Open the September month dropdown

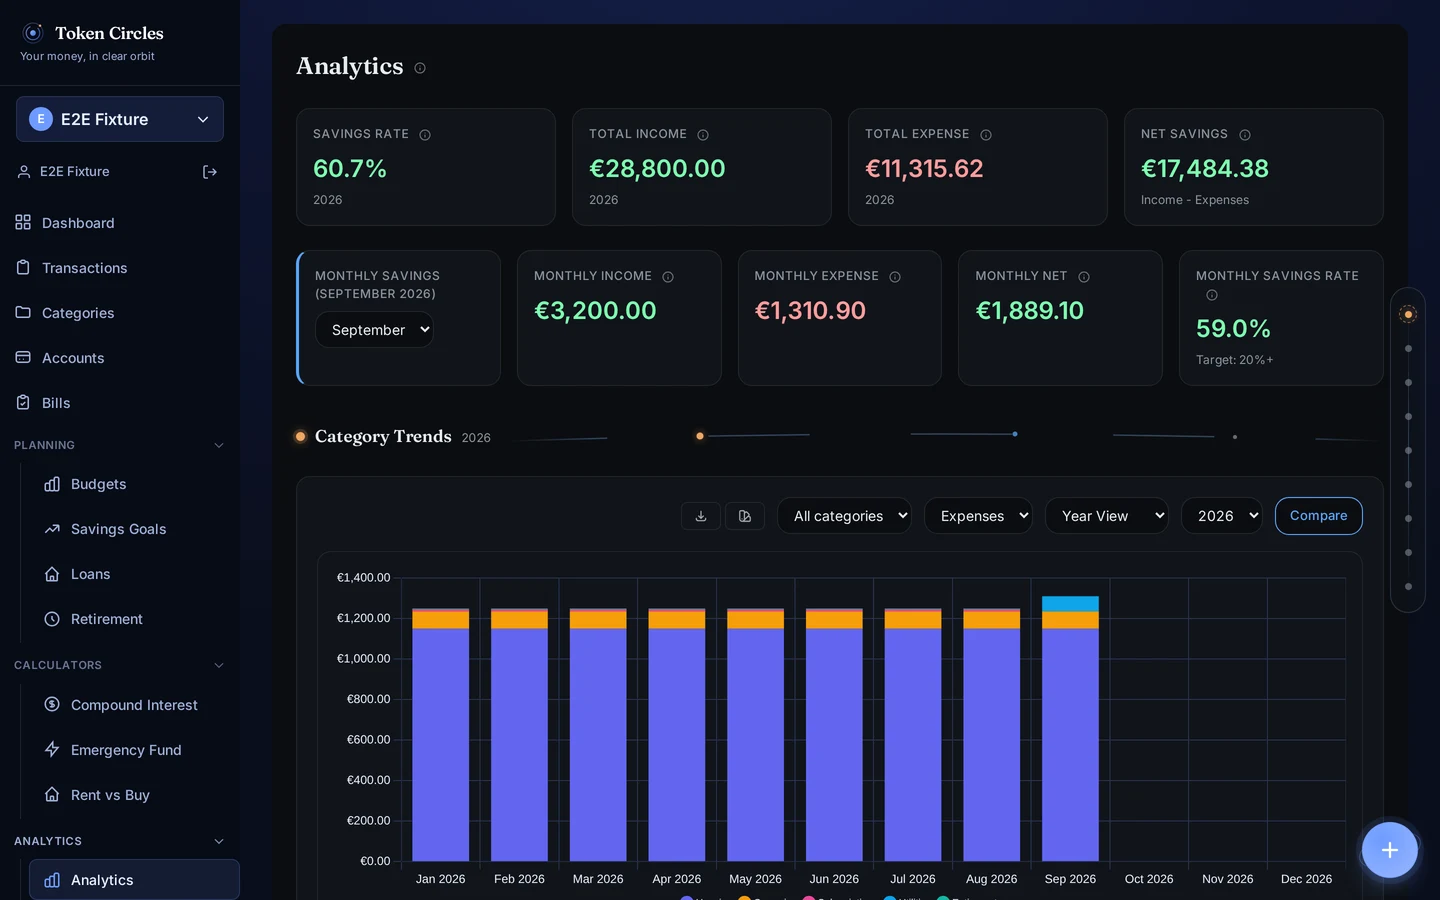point(375,330)
